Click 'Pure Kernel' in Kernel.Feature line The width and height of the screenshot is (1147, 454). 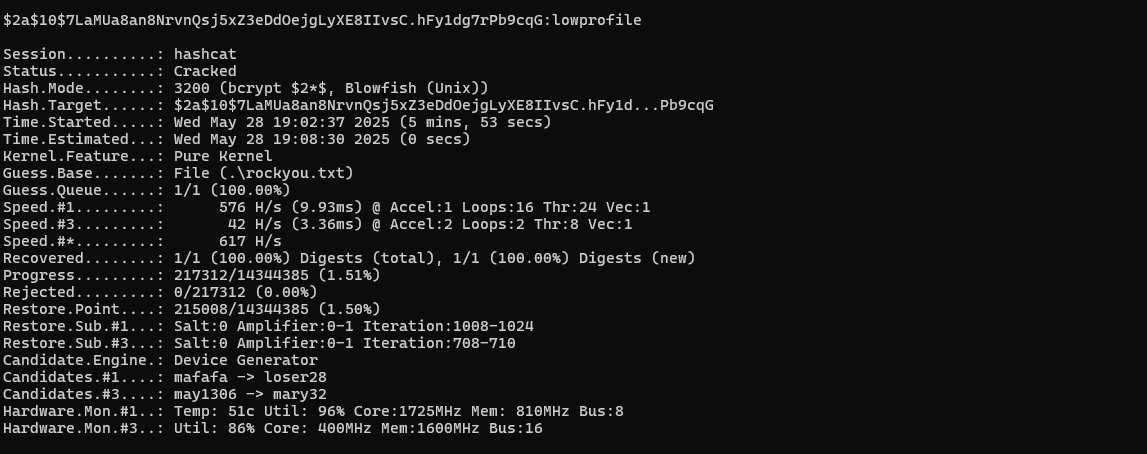(223, 156)
